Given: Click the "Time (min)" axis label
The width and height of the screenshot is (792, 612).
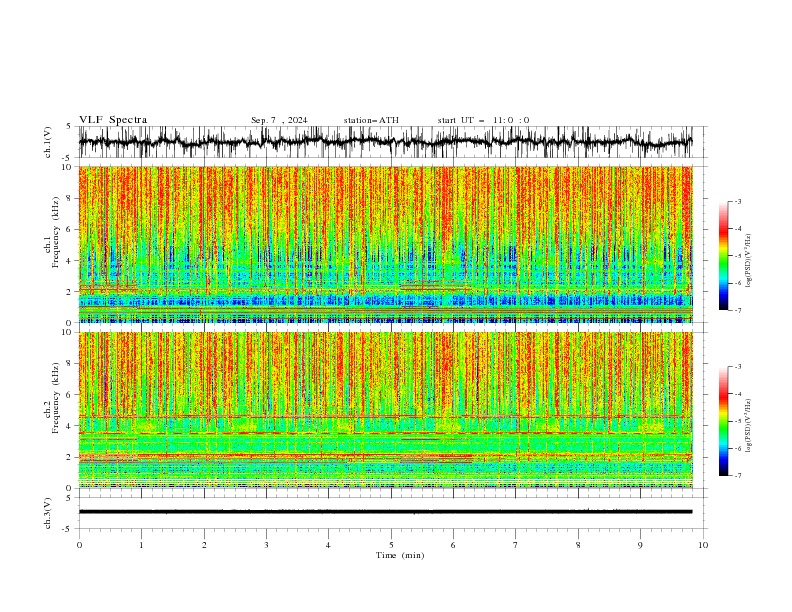Looking at the screenshot, I should [x=400, y=555].
